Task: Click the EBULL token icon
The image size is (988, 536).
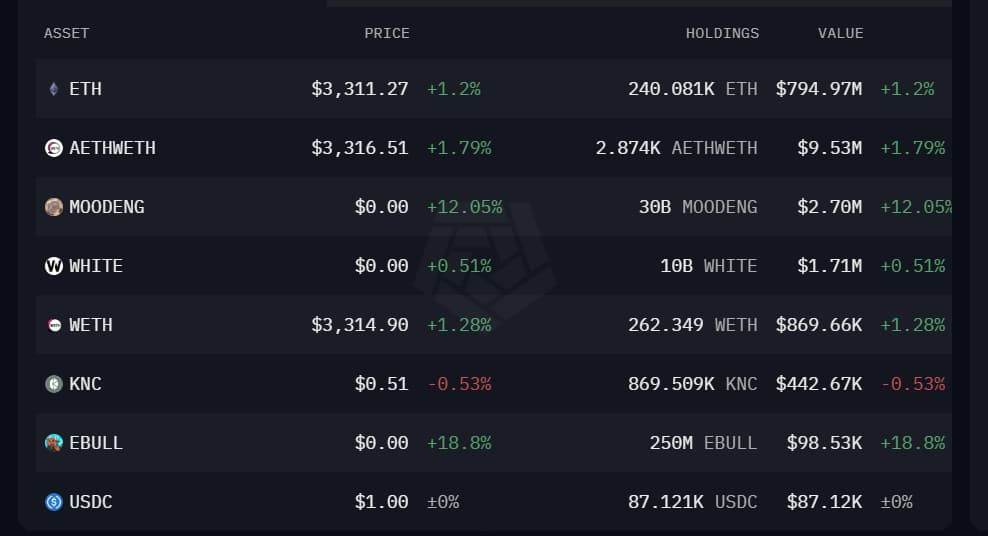Action: 54,443
